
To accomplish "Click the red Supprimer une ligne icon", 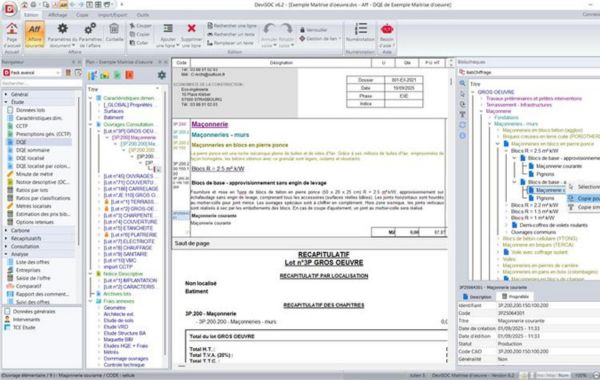I will [x=191, y=28].
